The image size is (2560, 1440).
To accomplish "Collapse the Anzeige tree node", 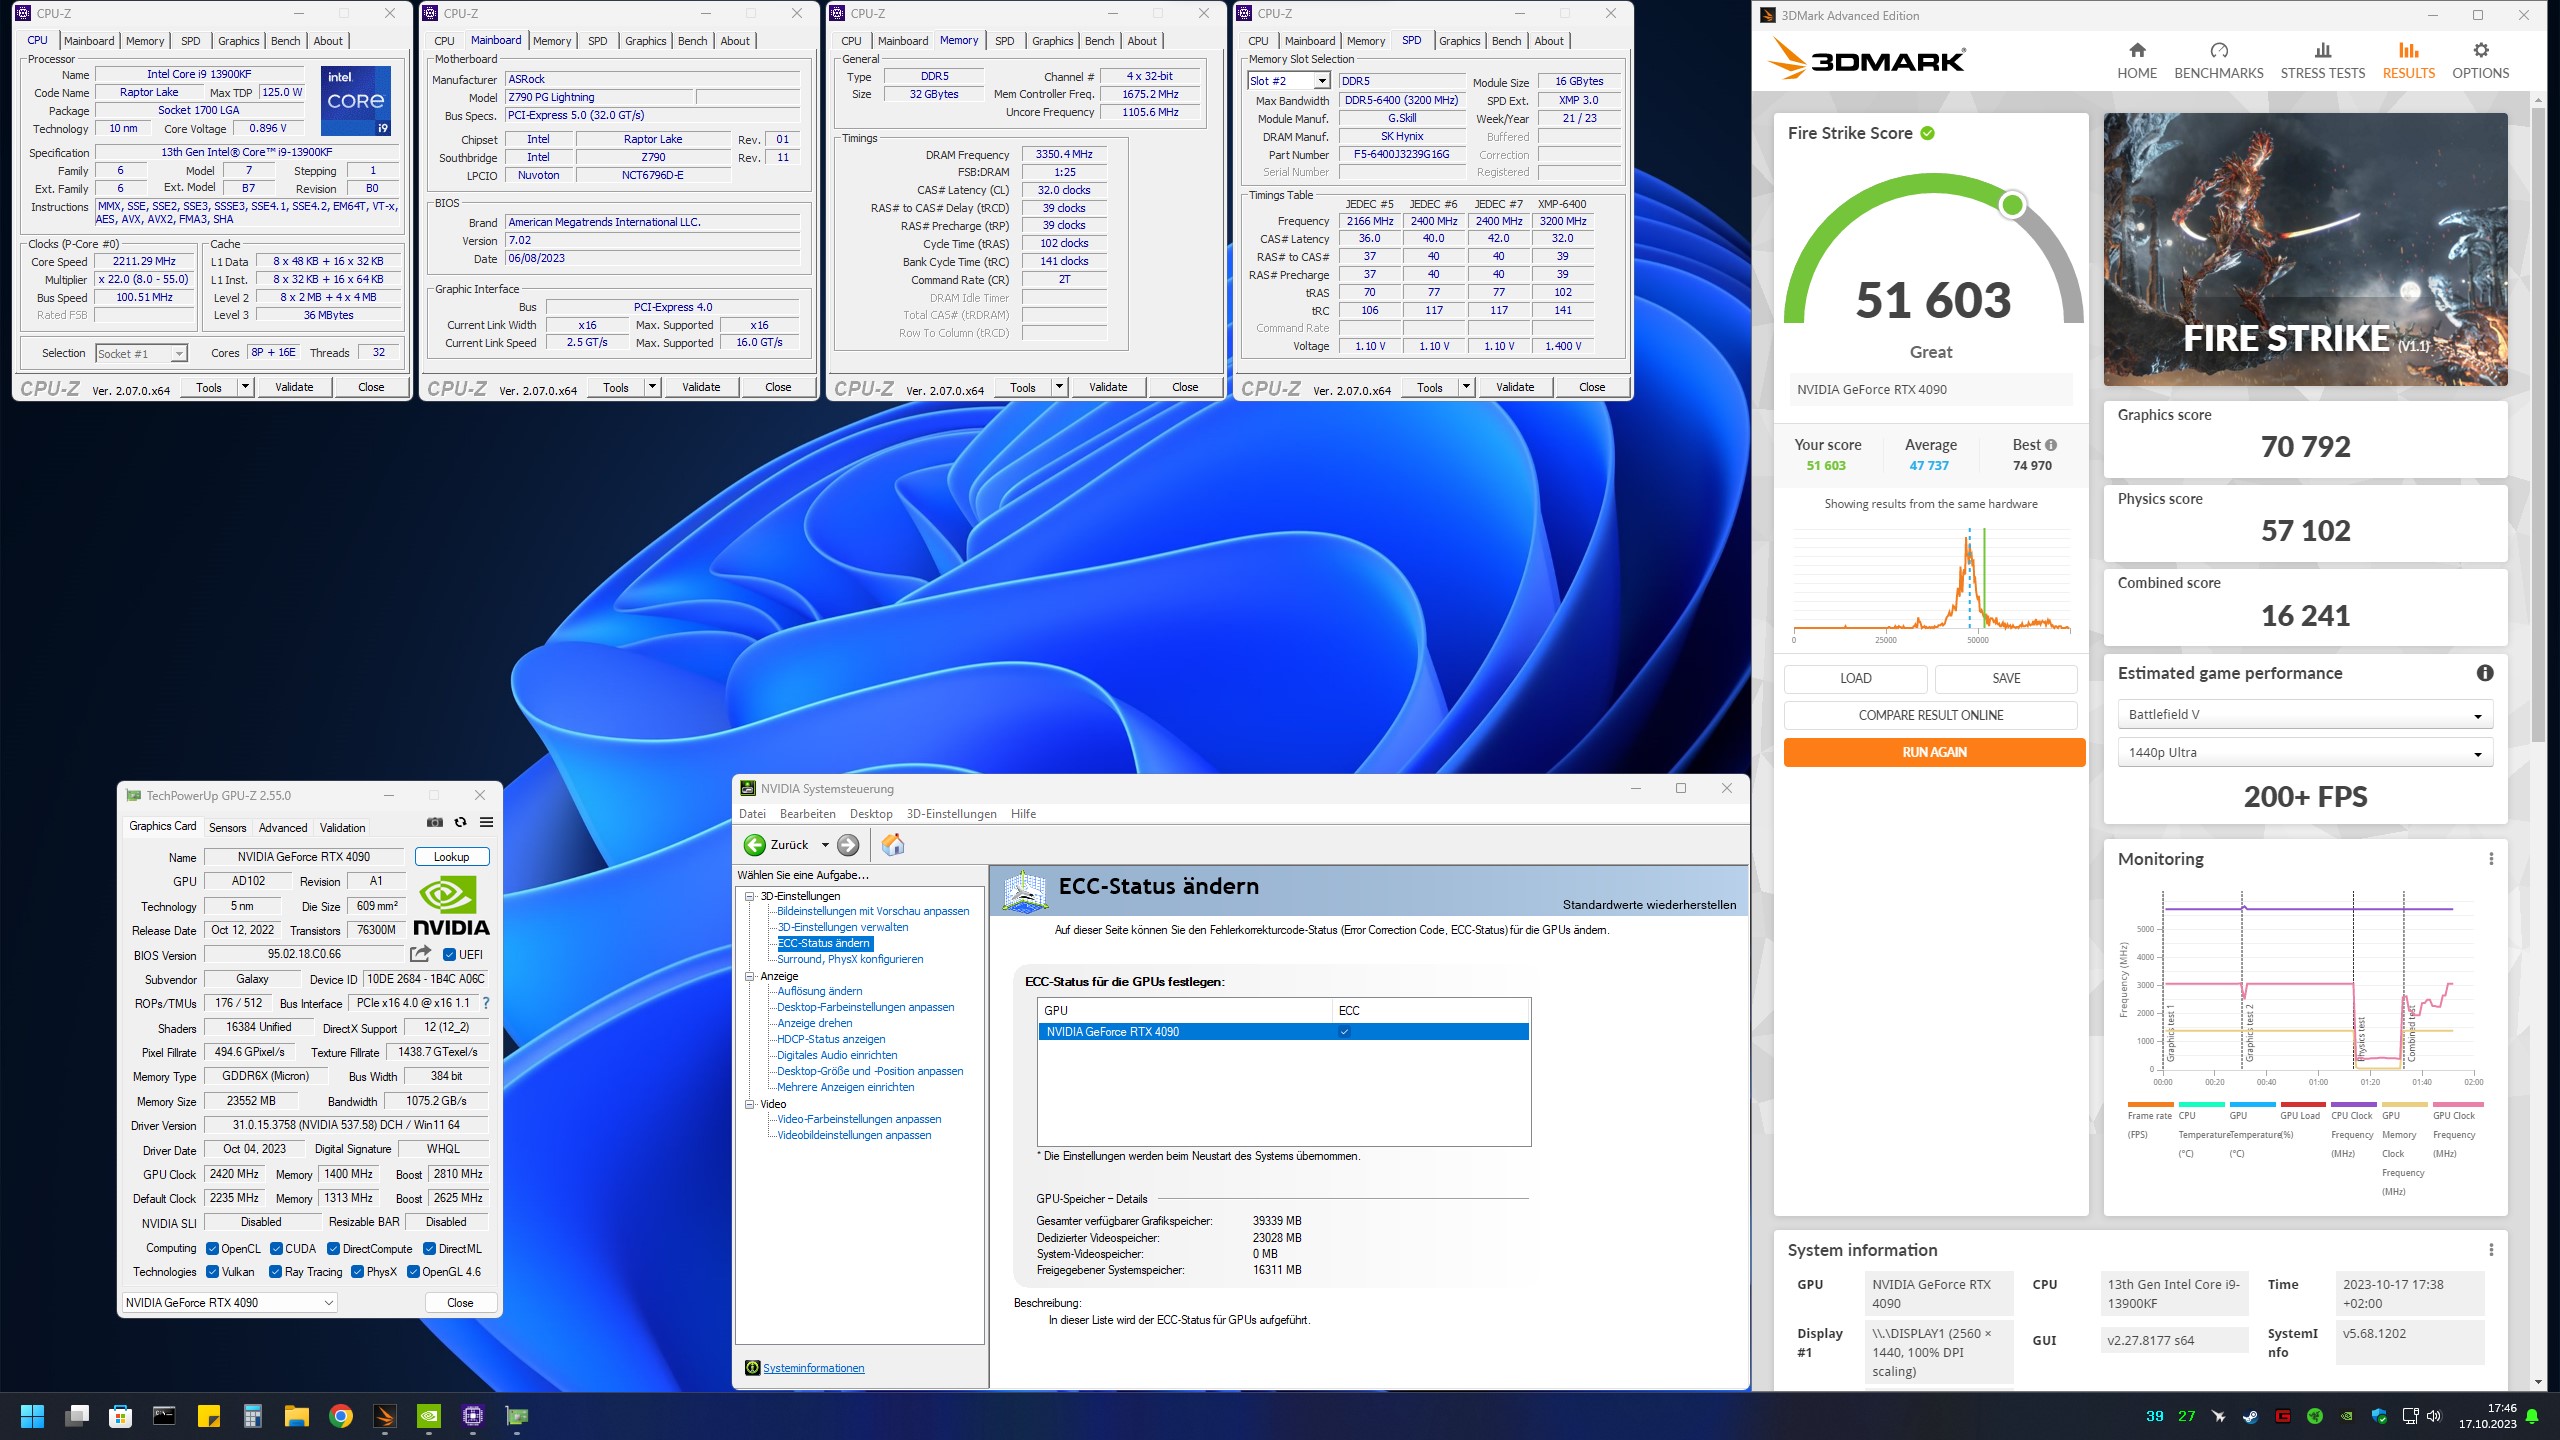I will coord(749,976).
